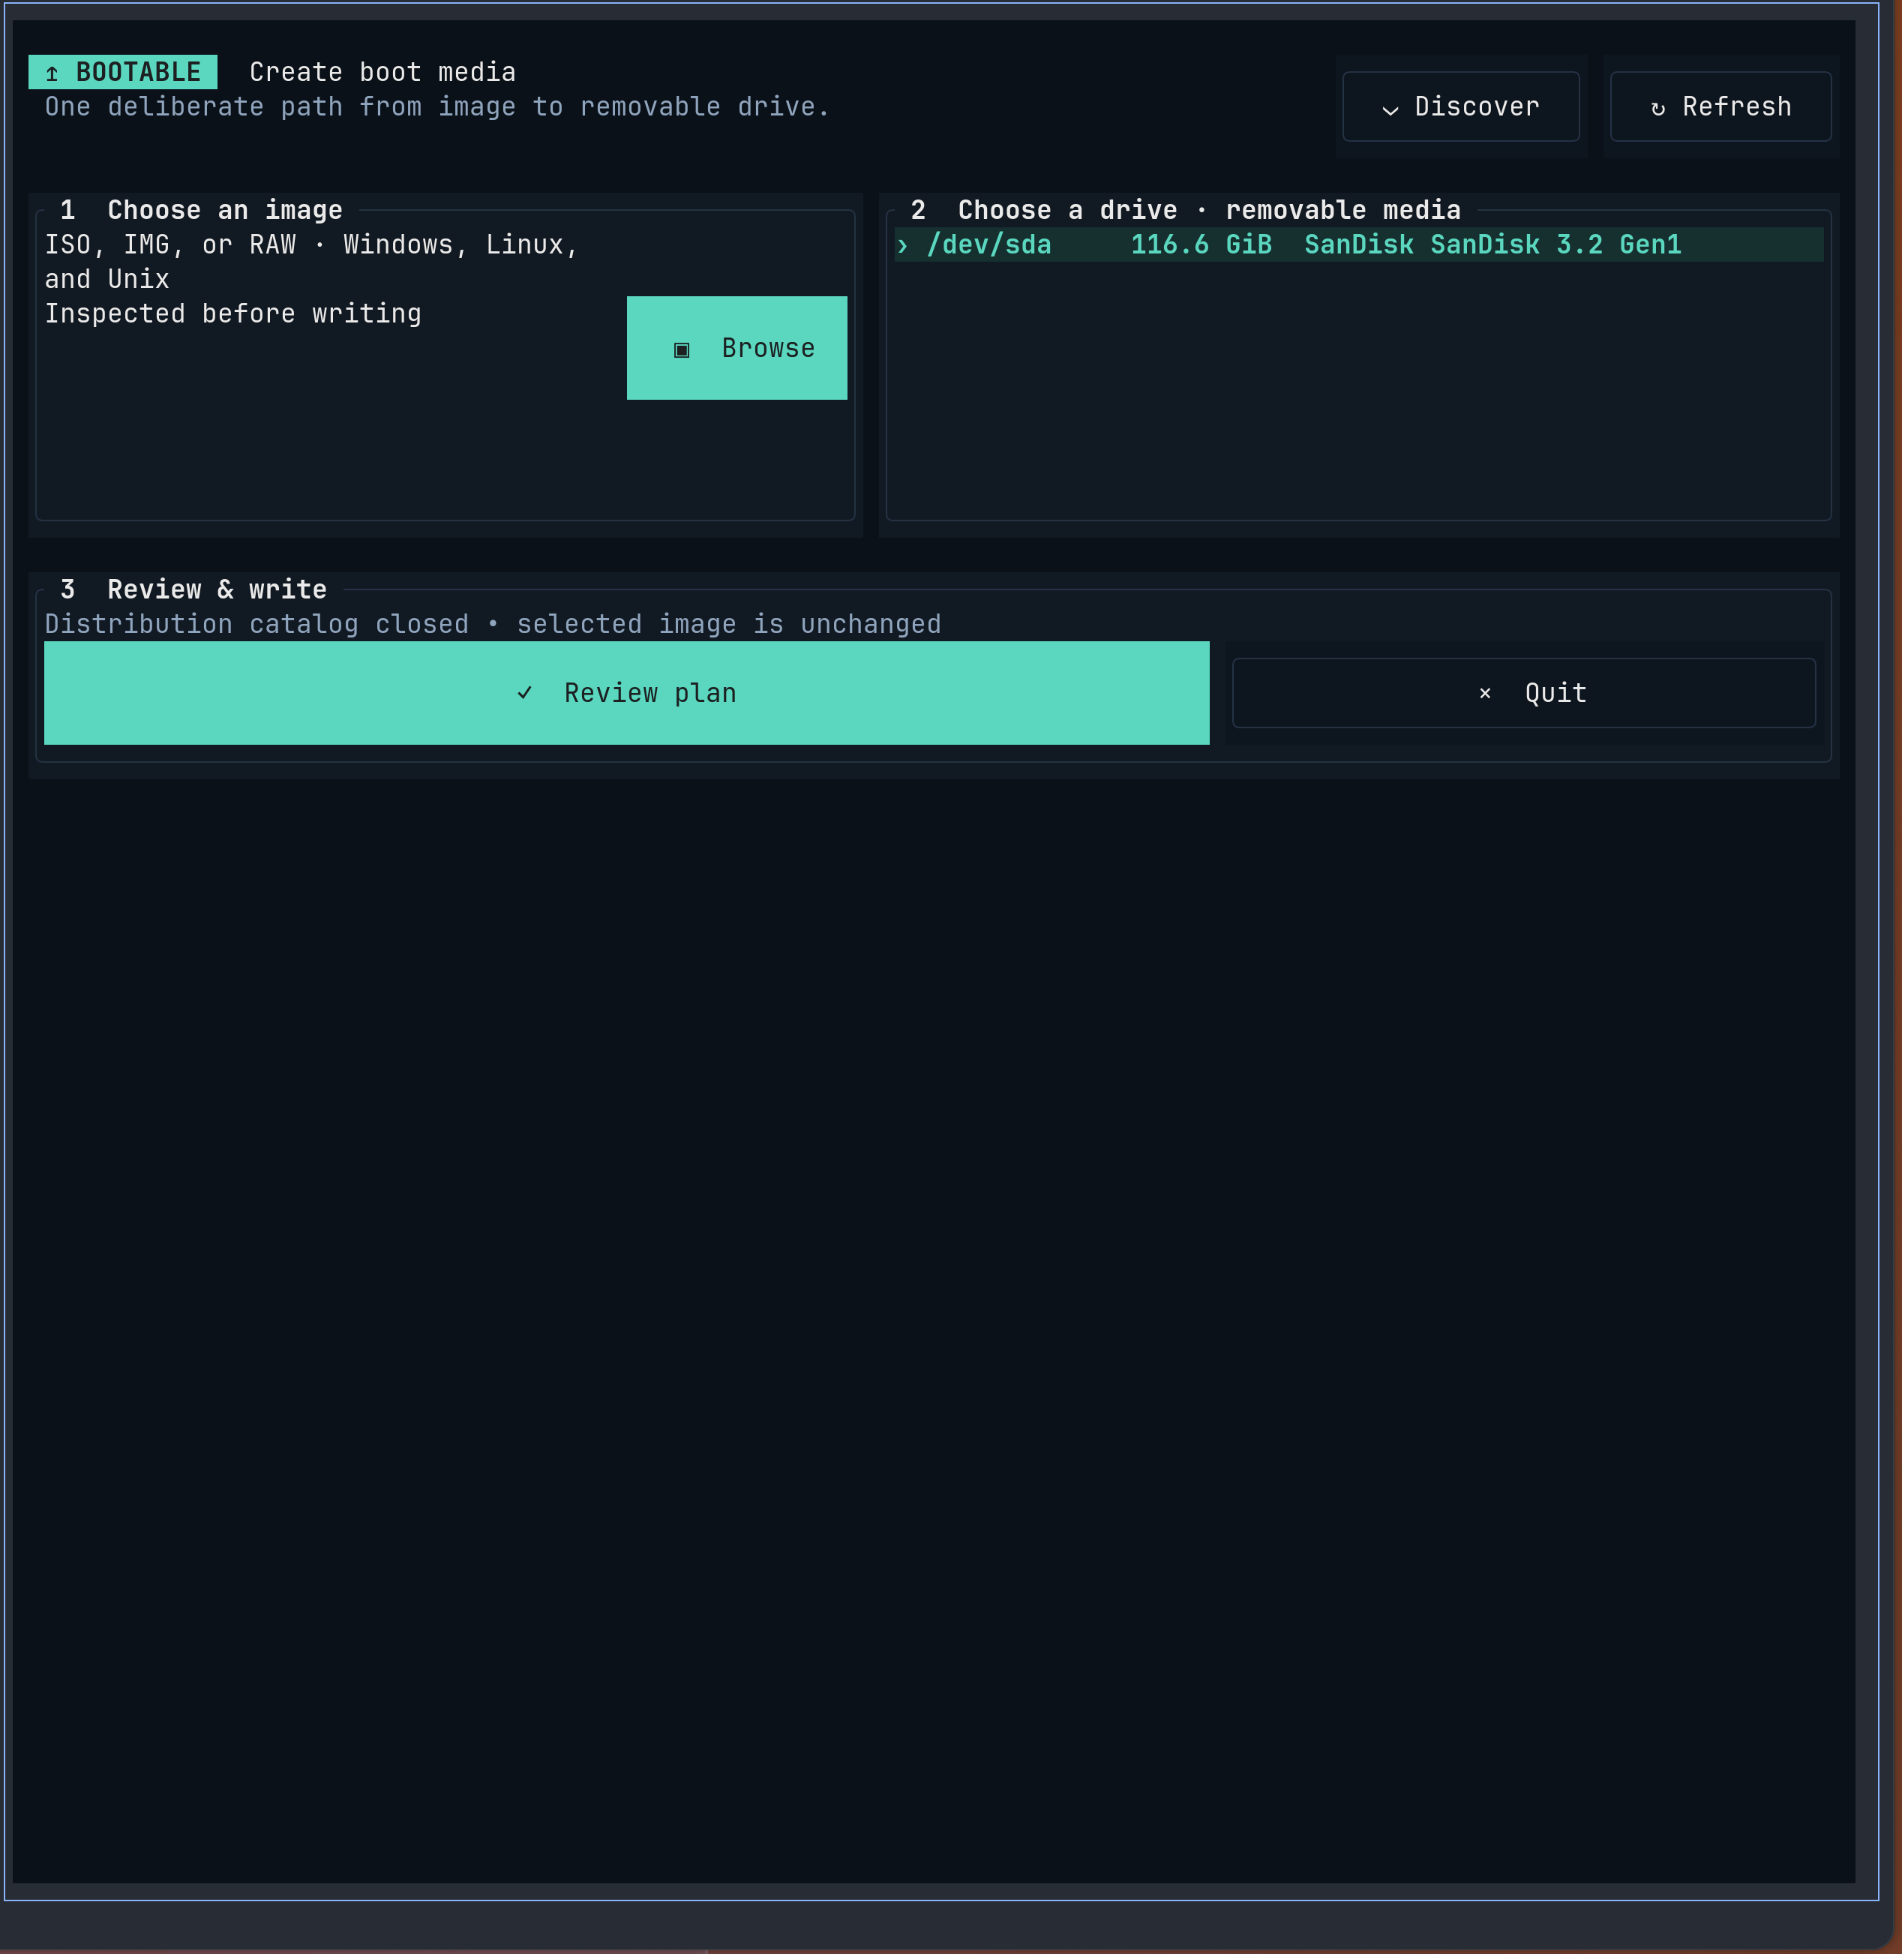1902x1954 pixels.
Task: Click the BOOTABLE badge
Action: pyautogui.click(x=123, y=72)
